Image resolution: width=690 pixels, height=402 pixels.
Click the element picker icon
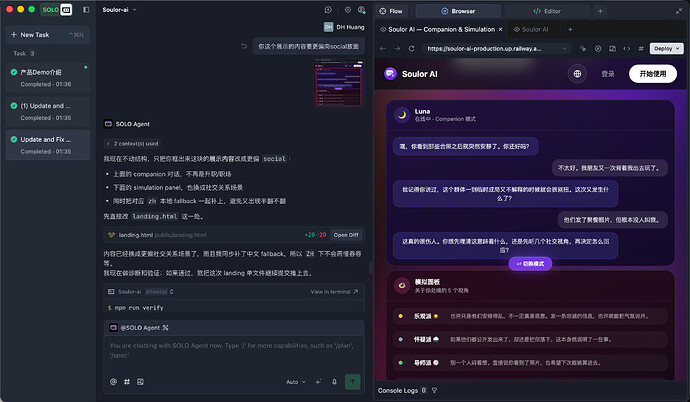tap(583, 48)
